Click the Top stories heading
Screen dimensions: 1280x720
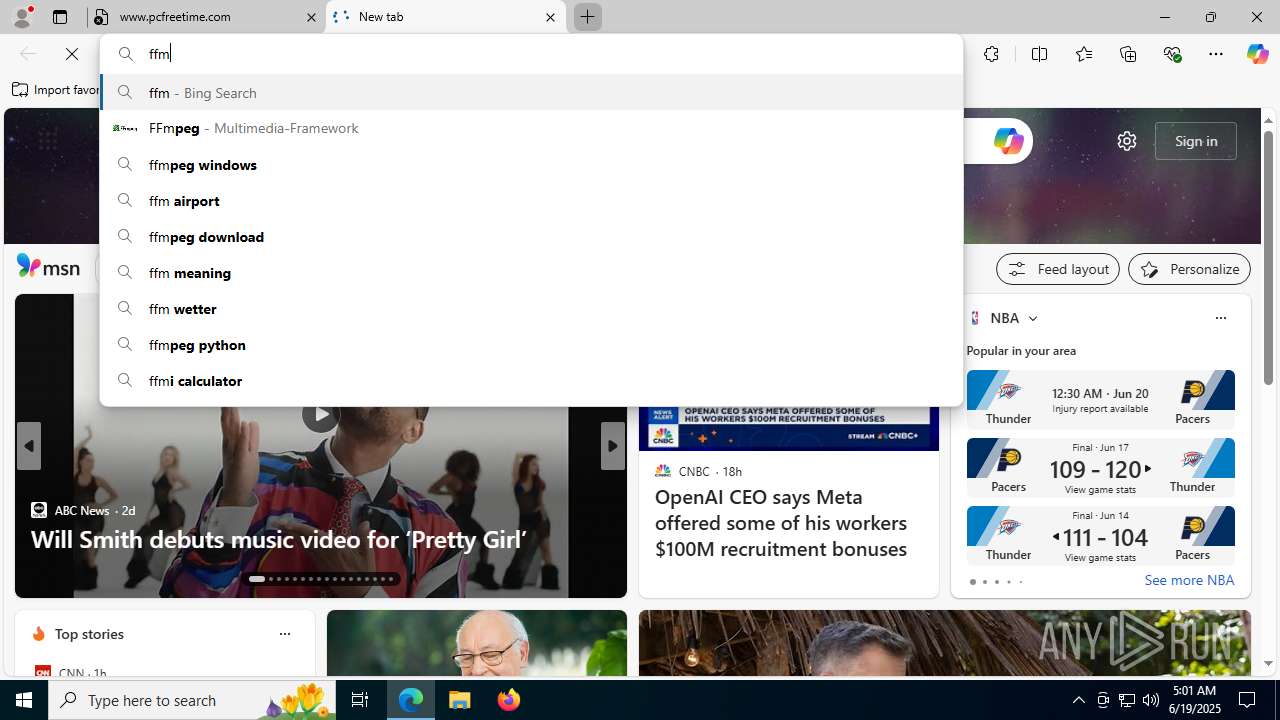point(89,634)
